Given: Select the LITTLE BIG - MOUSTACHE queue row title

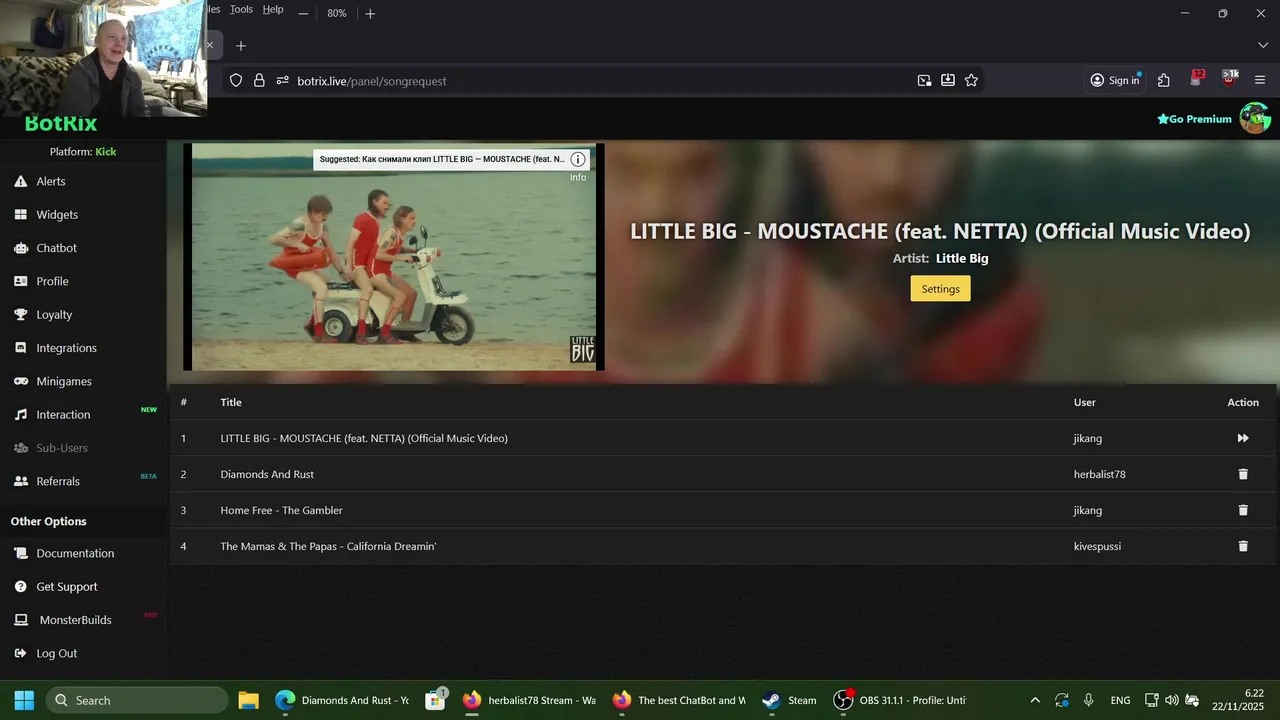Looking at the screenshot, I should pos(364,438).
